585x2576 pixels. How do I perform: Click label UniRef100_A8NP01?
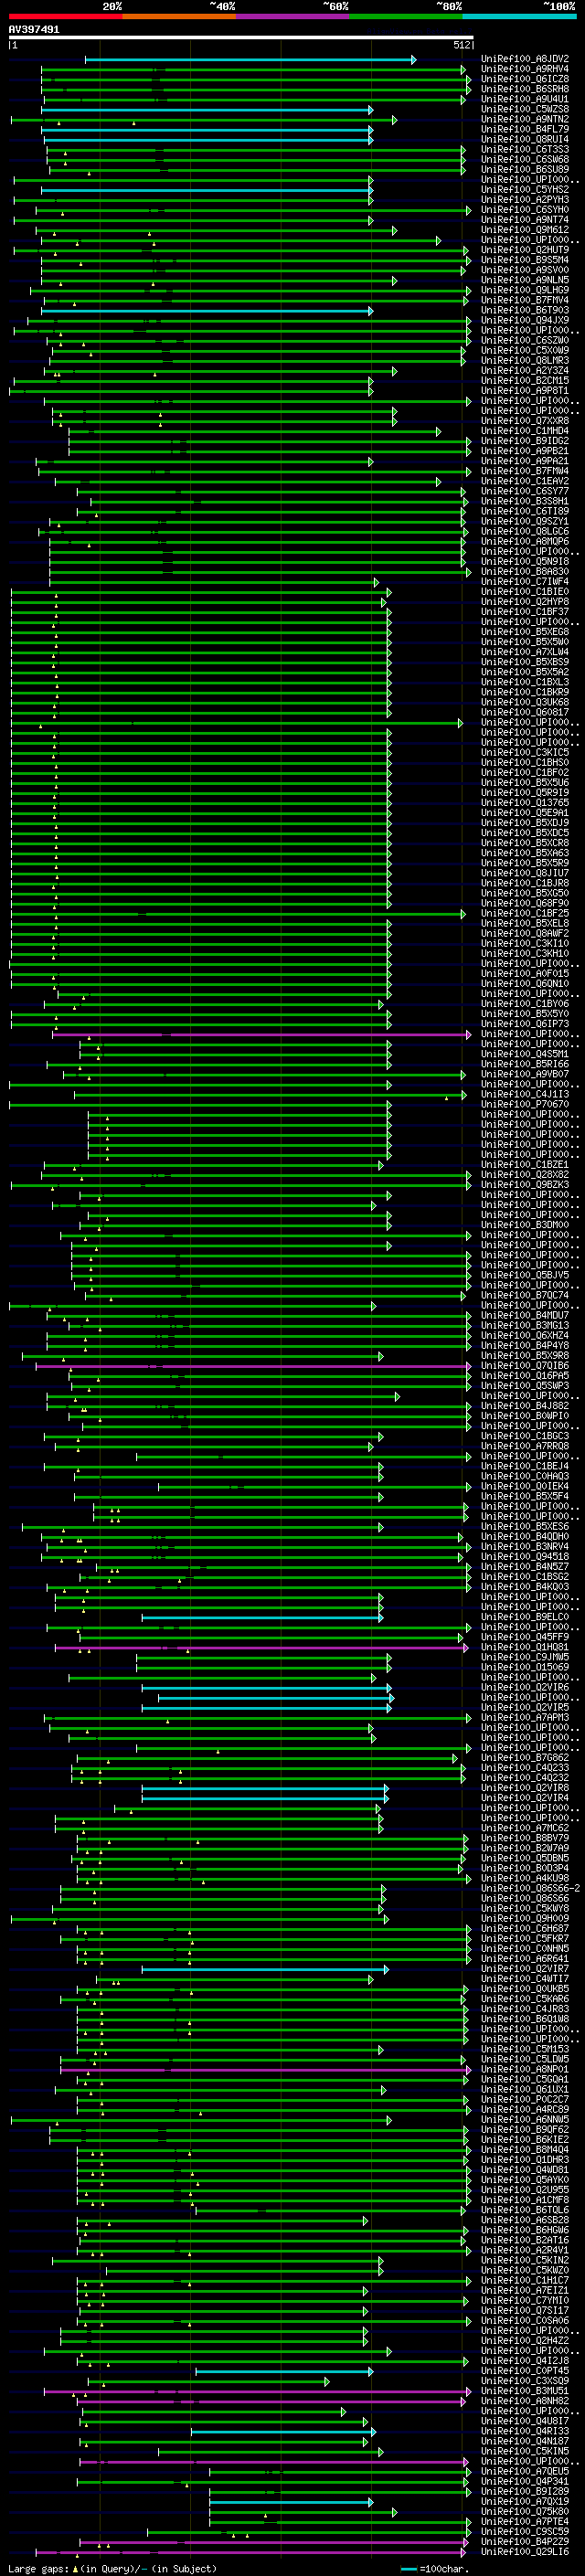(525, 2069)
